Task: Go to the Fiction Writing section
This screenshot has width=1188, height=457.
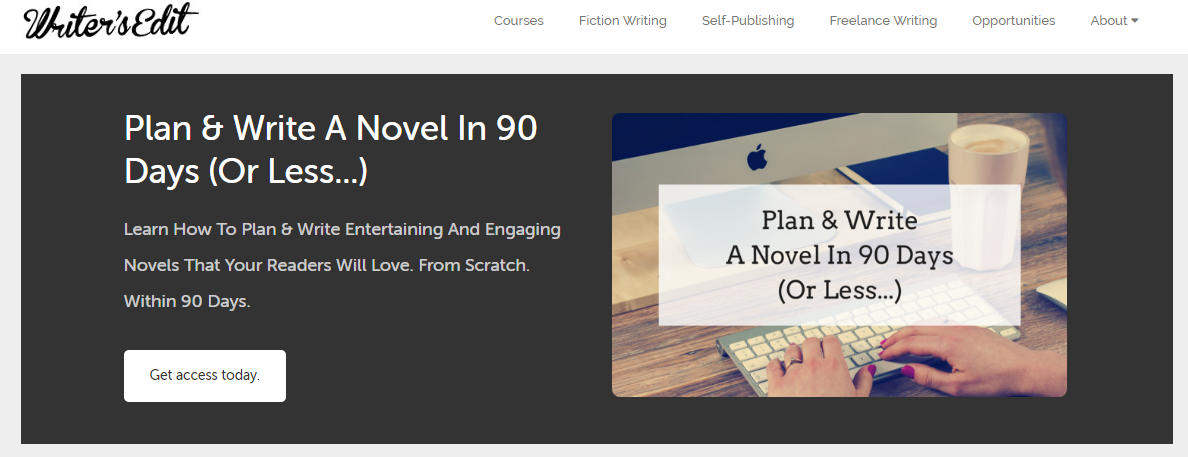Action: pyautogui.click(x=623, y=21)
